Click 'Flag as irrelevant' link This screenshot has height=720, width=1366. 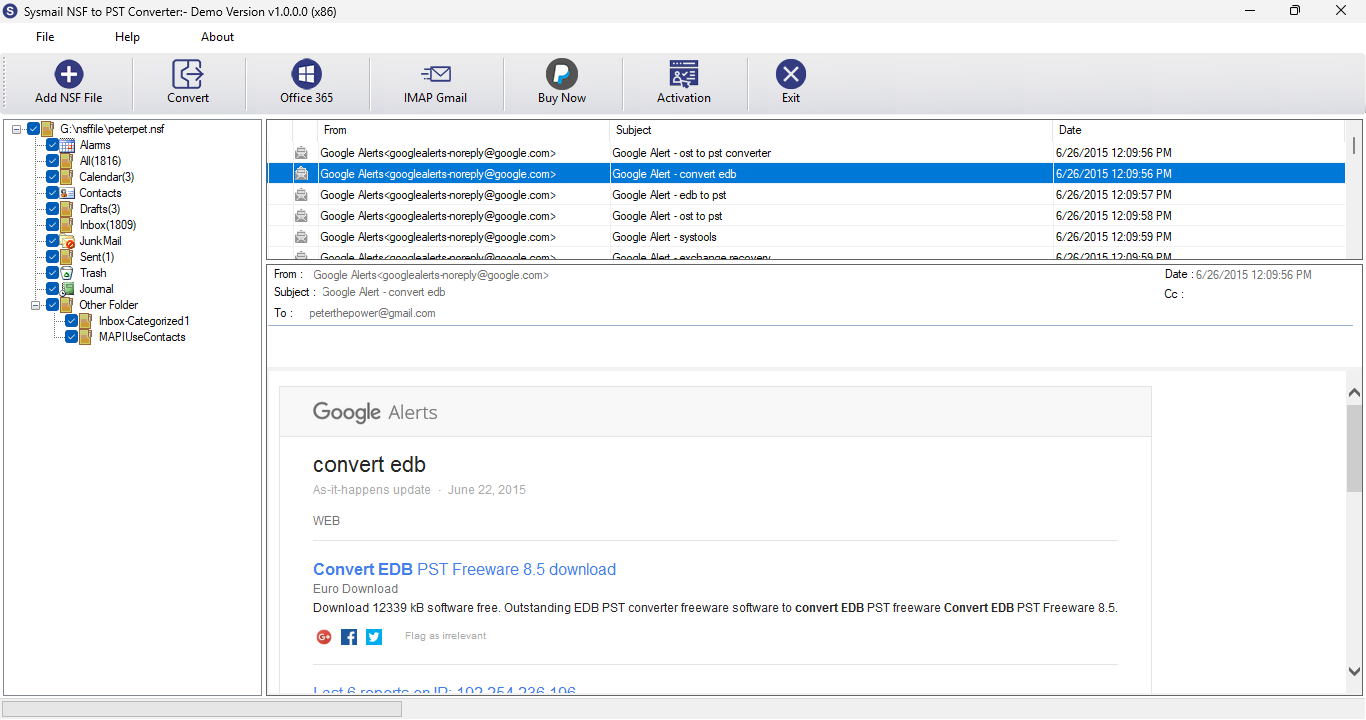click(x=446, y=636)
